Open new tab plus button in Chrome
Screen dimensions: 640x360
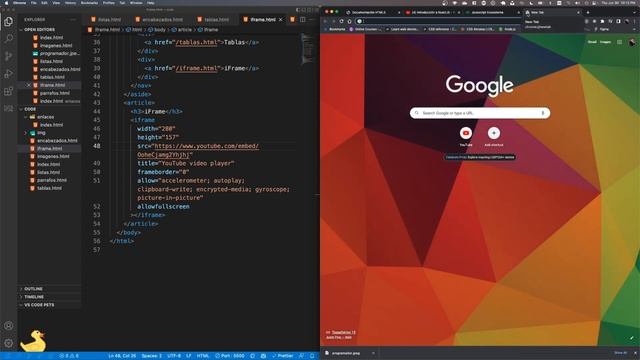pyautogui.click(x=588, y=12)
